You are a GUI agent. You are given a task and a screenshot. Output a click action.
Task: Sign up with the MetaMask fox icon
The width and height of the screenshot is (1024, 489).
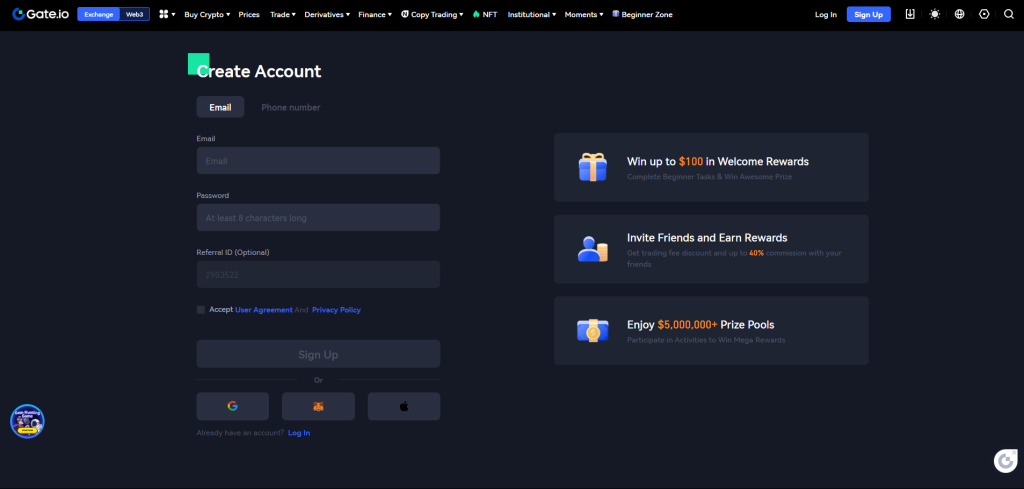pyautogui.click(x=318, y=406)
